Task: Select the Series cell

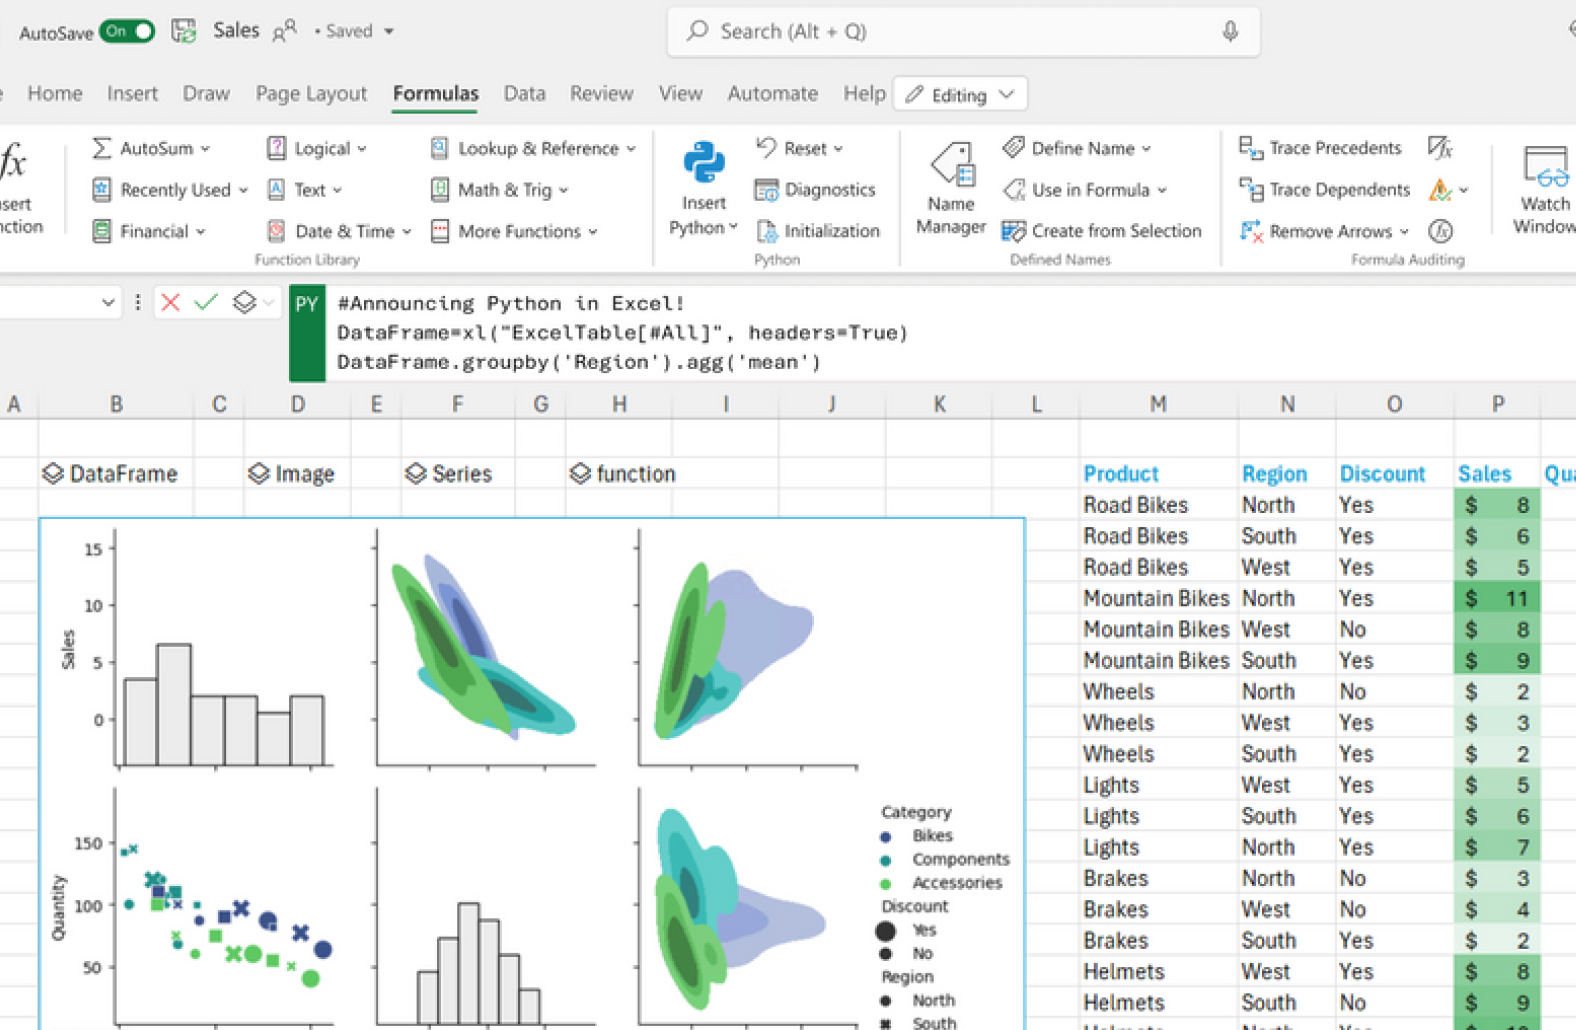Action: pos(457,473)
